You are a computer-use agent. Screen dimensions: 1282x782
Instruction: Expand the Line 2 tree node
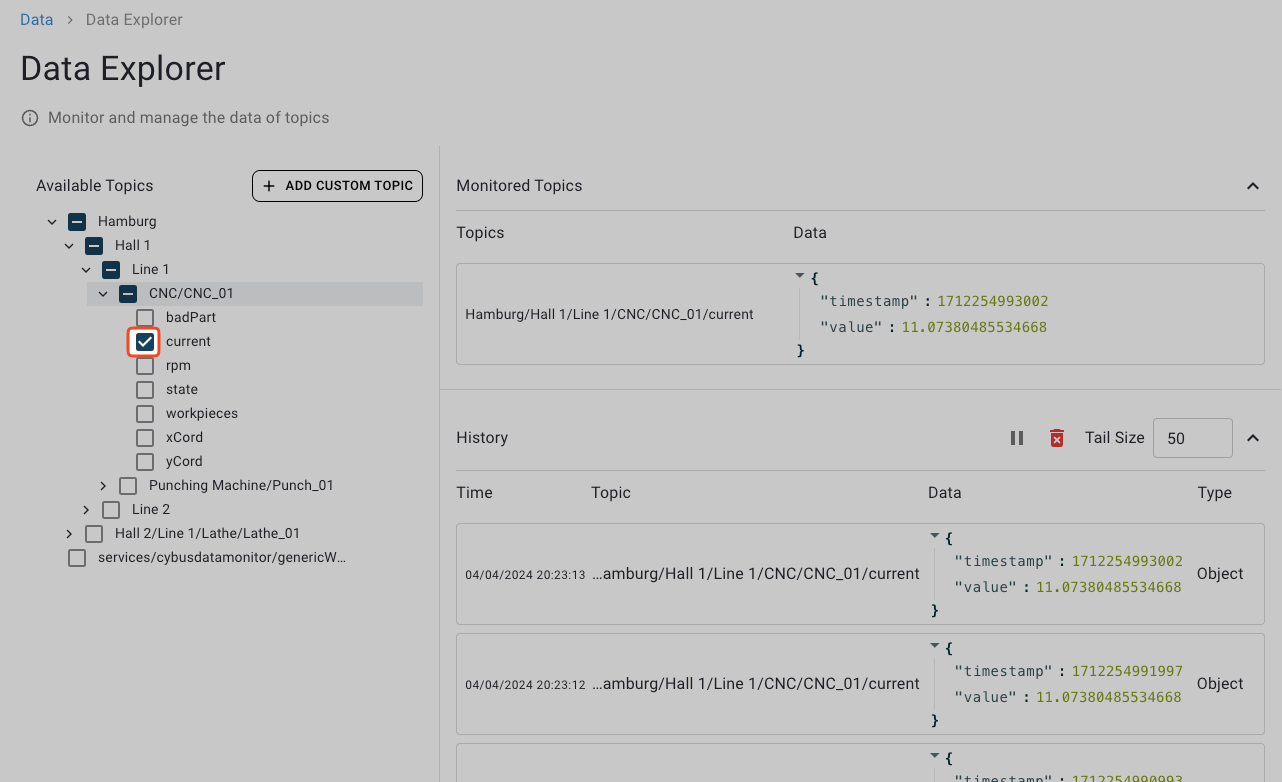[86, 509]
